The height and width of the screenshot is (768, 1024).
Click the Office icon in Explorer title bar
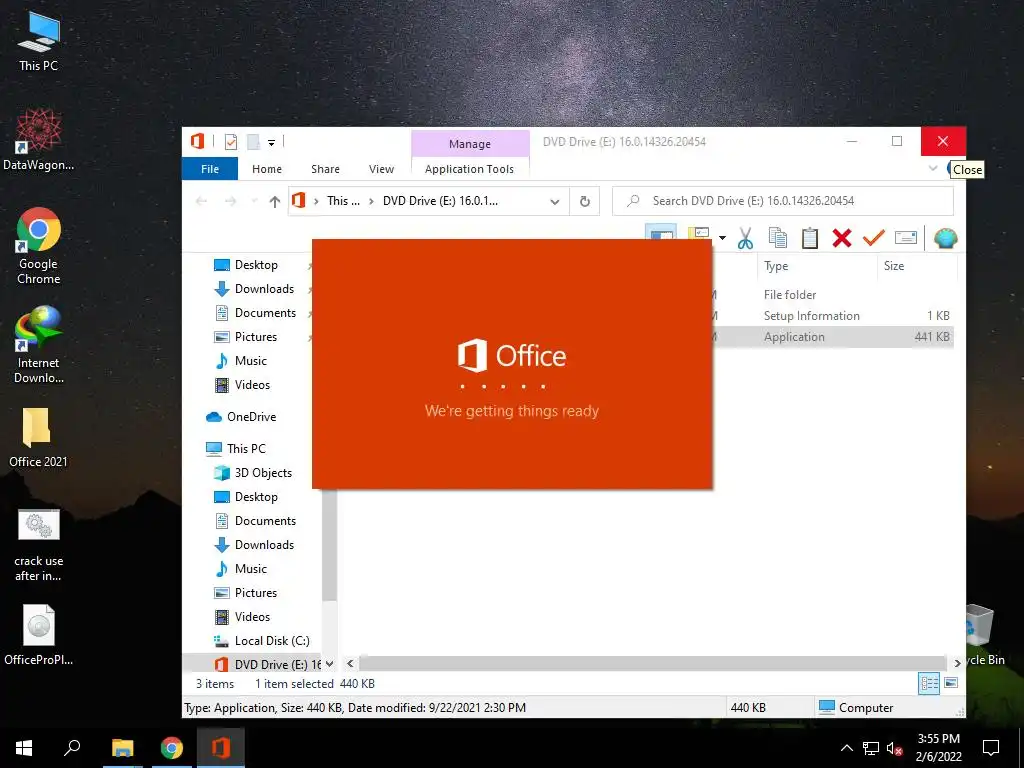pos(197,141)
